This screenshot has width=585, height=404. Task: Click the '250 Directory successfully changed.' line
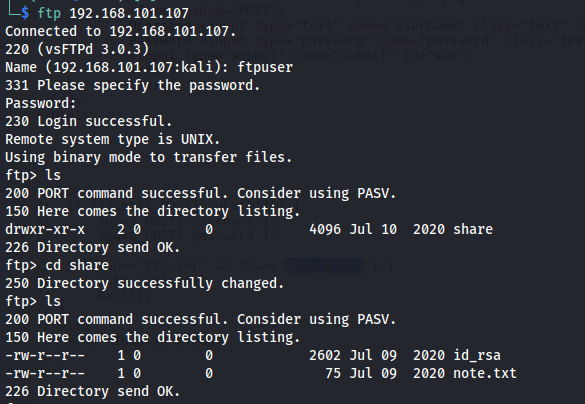coord(145,284)
